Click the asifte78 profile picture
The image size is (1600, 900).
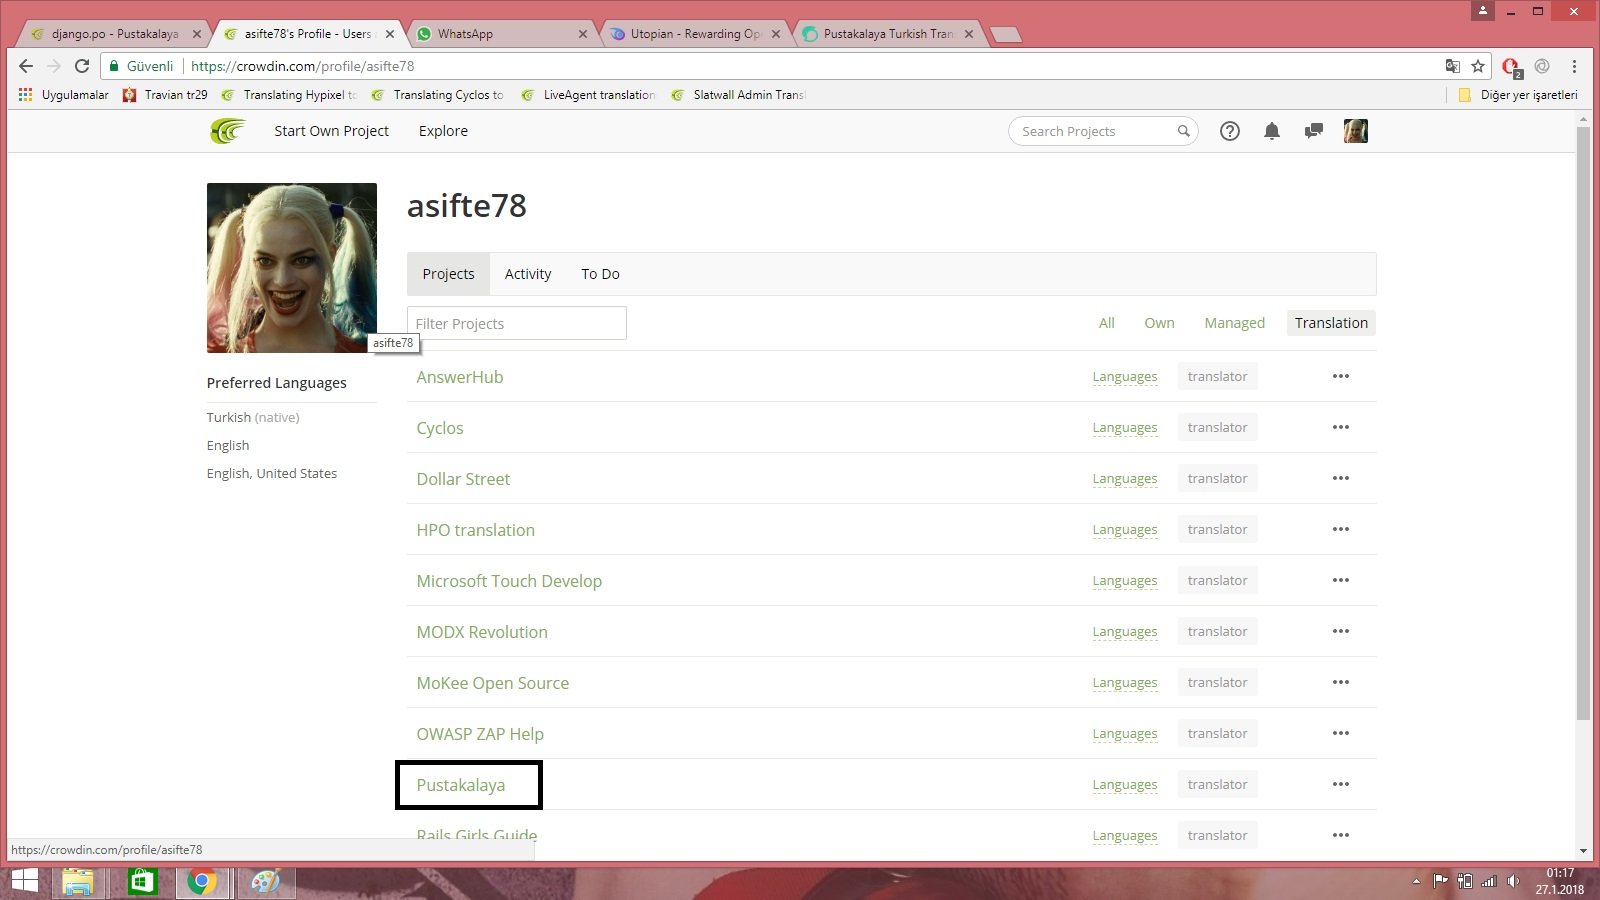292,268
